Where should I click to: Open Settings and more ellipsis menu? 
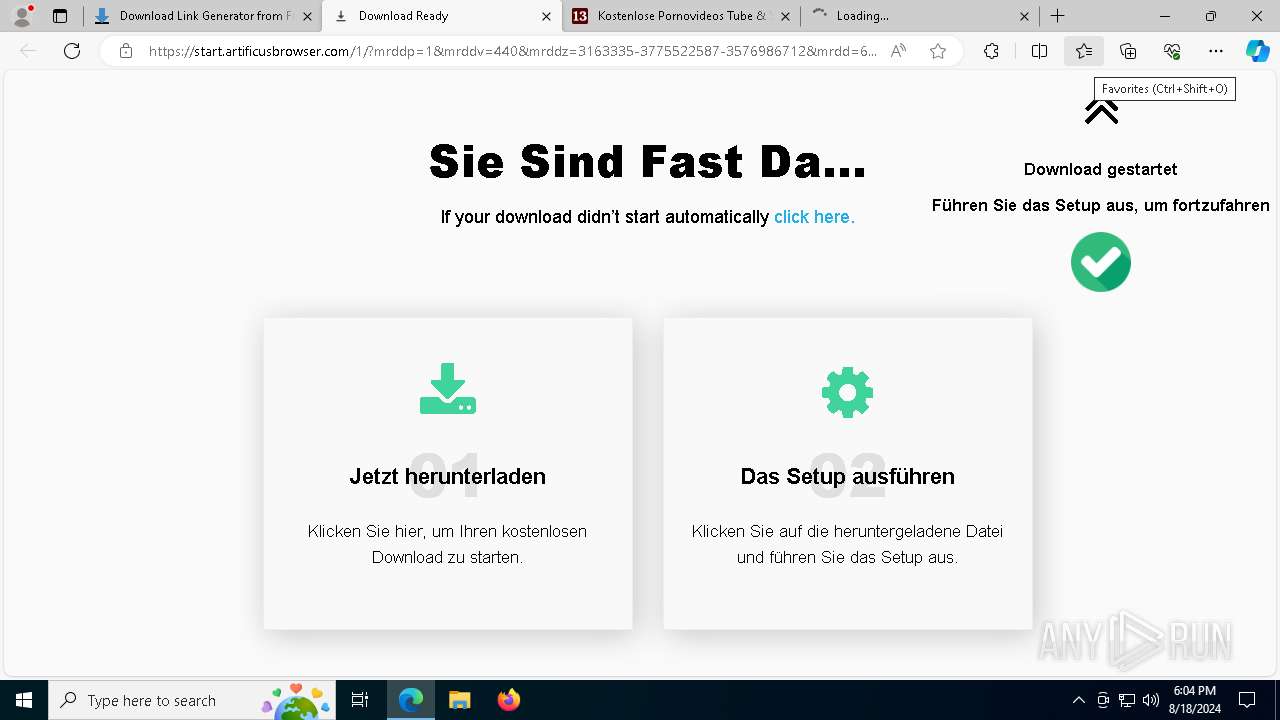1216,51
